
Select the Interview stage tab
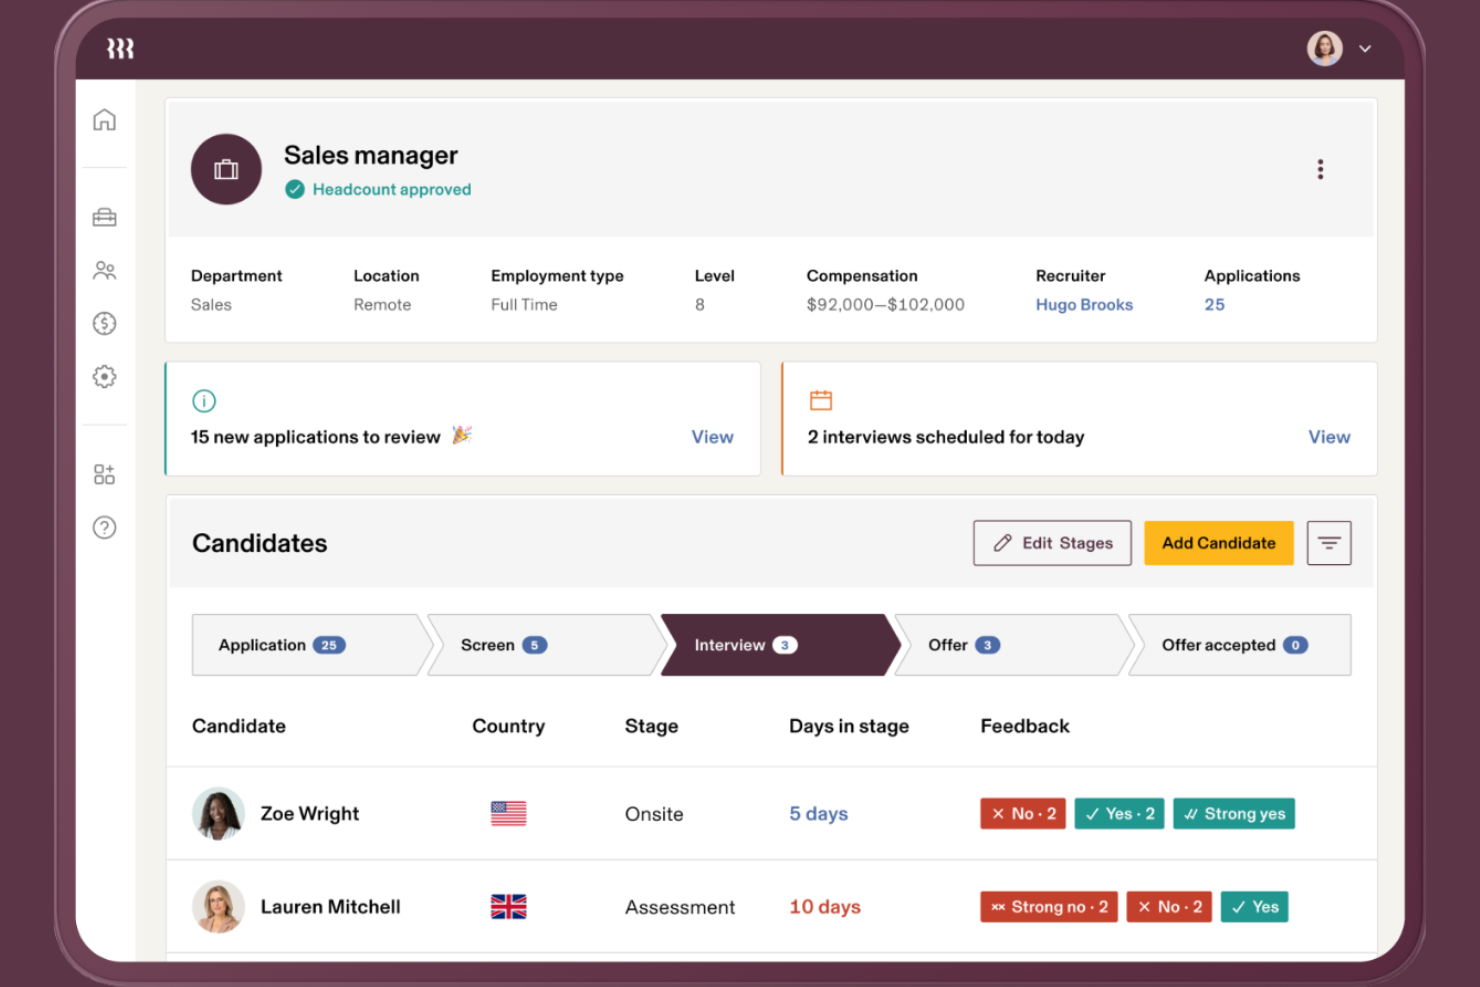(780, 645)
